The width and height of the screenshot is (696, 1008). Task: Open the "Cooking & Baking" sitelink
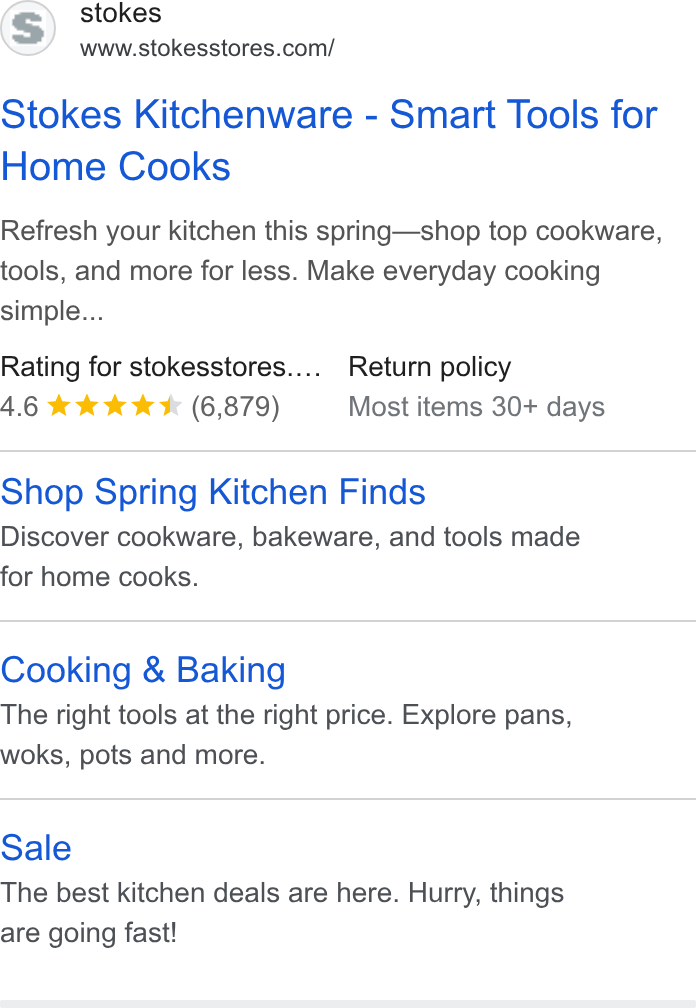point(143,670)
